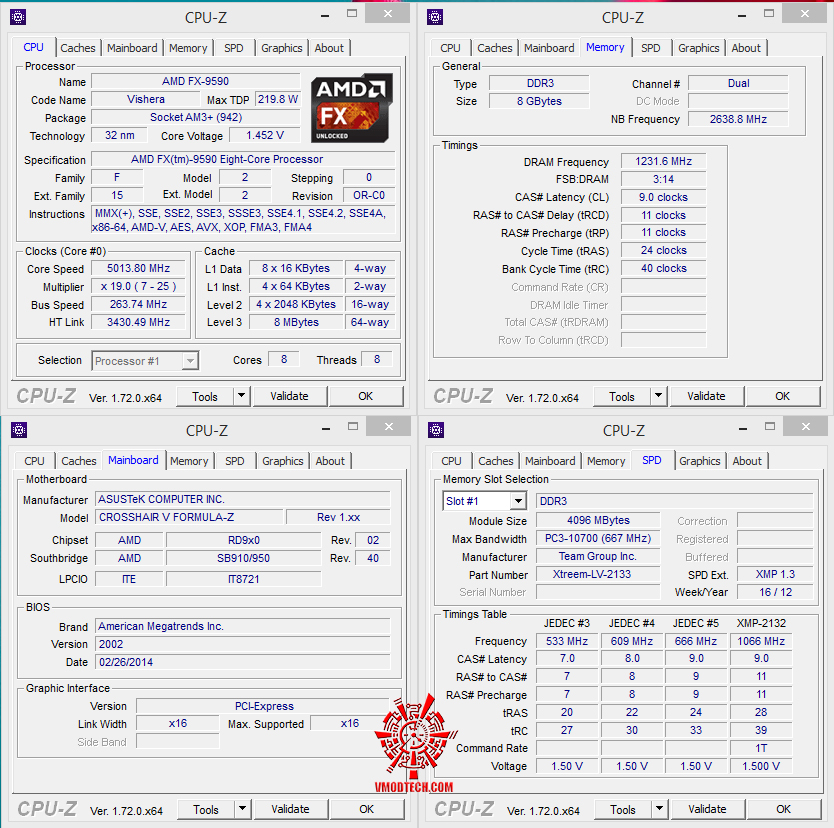Click Tools button in CPU window

[x=205, y=396]
